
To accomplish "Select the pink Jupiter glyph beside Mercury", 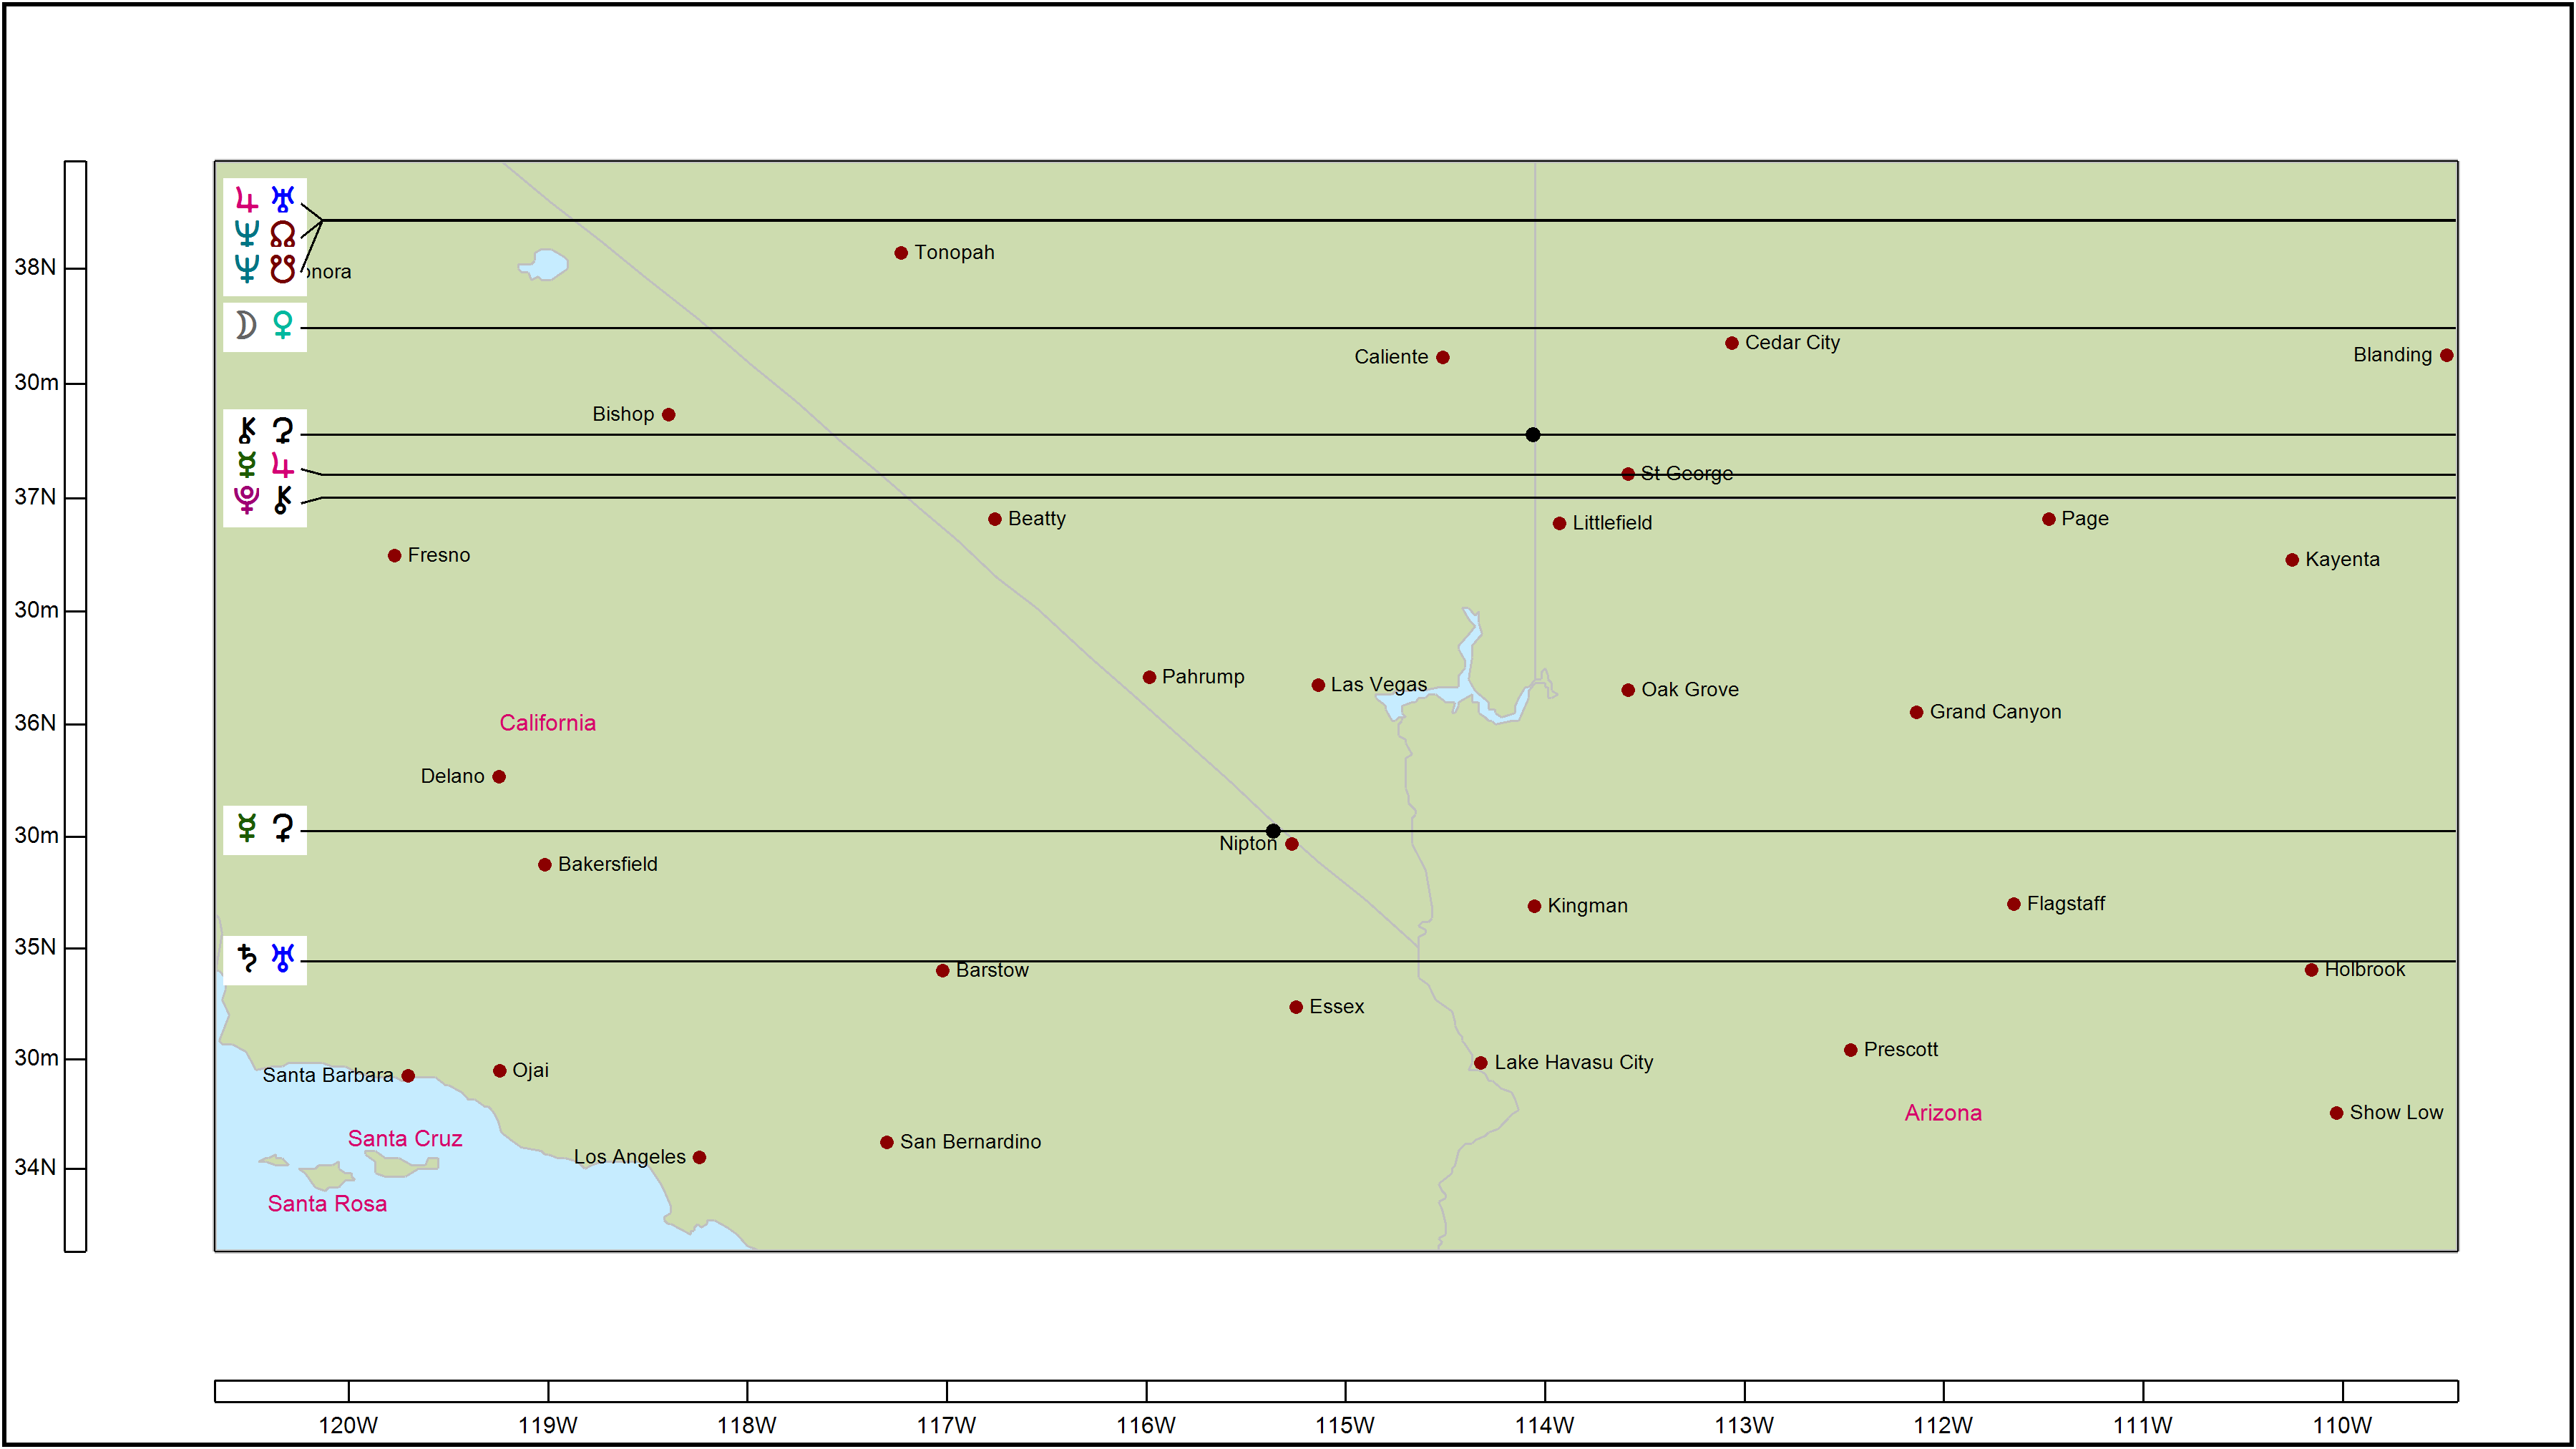I will tap(283, 464).
